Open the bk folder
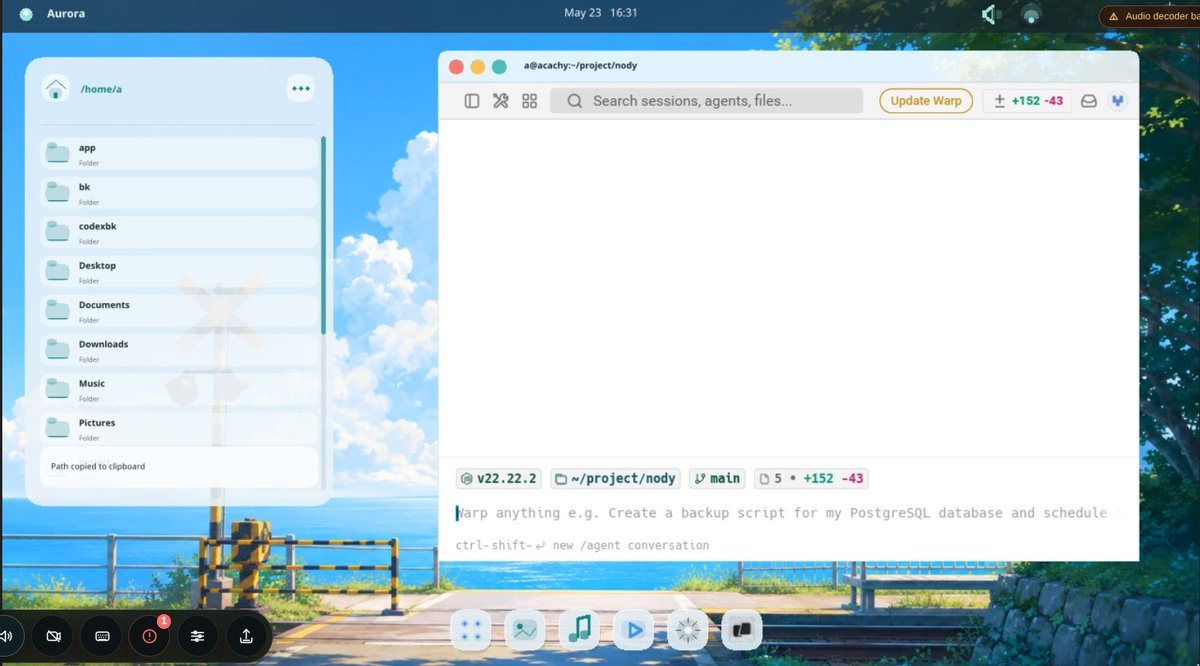1200x666 pixels. [x=179, y=193]
